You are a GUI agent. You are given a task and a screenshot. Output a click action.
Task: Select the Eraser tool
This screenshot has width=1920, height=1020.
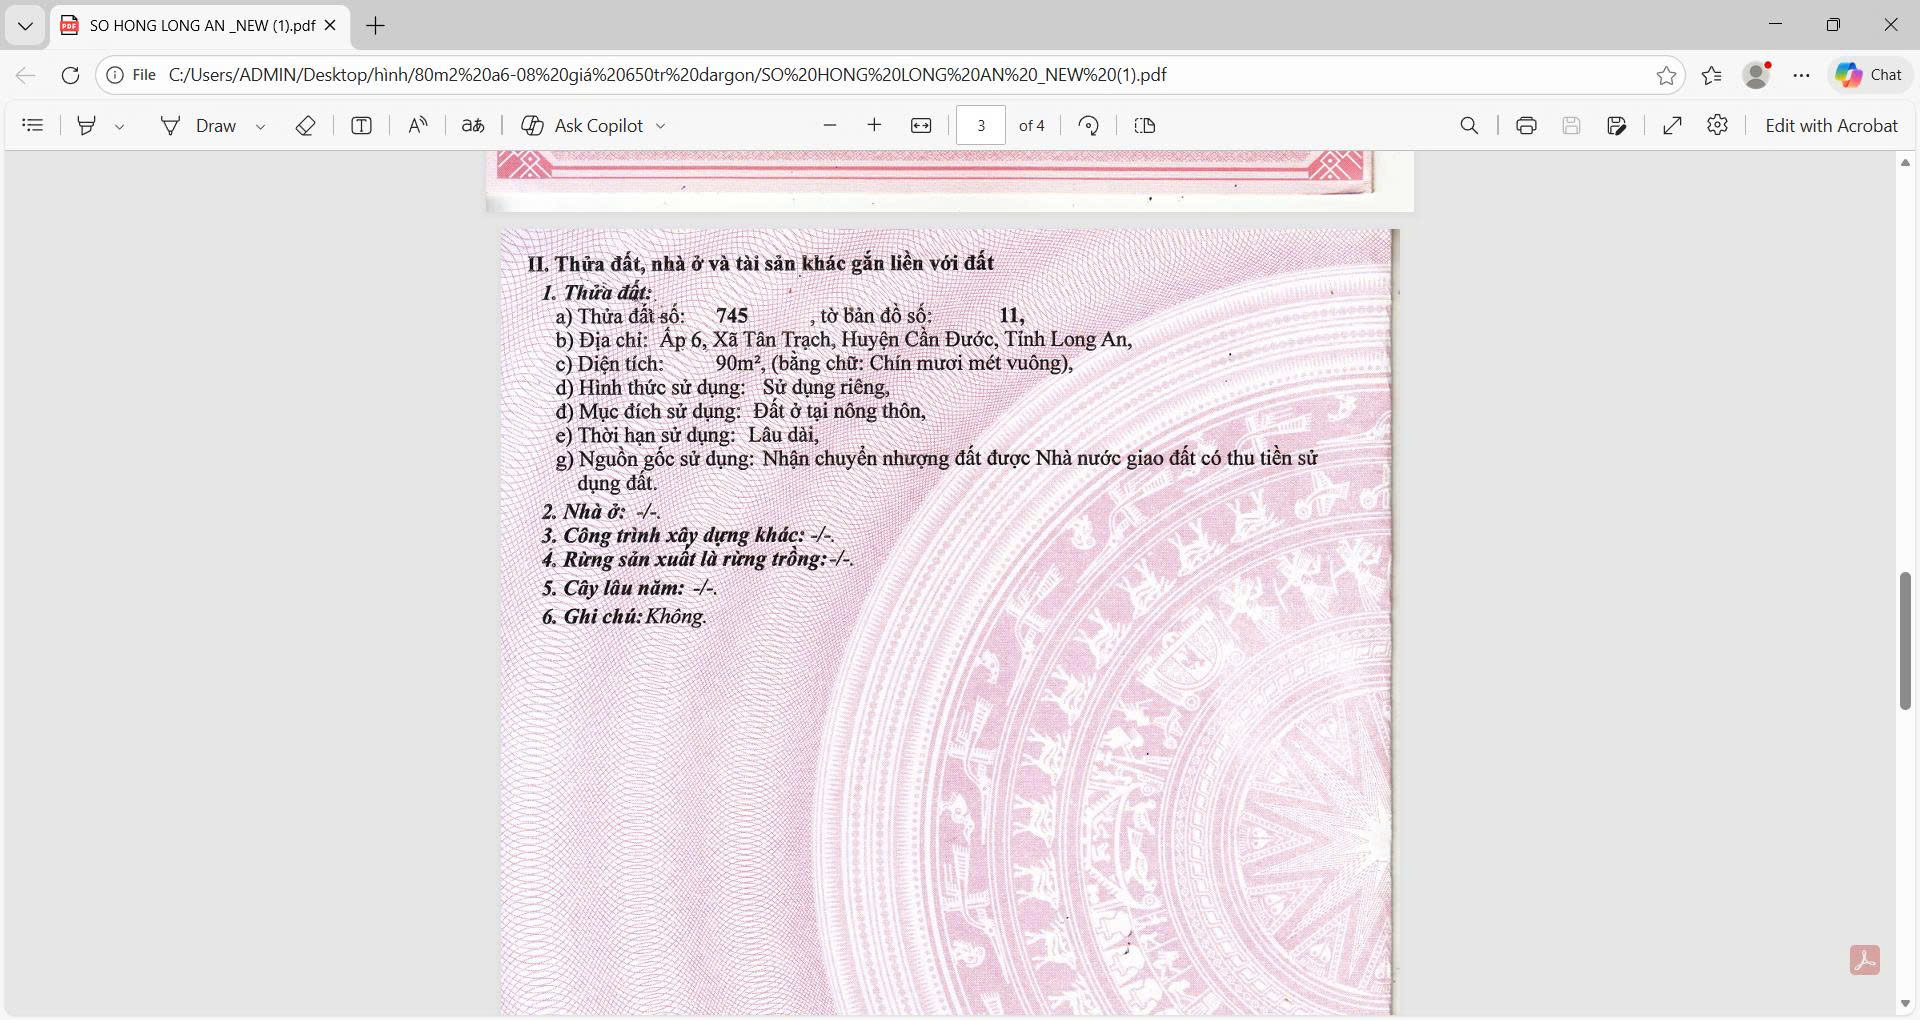click(x=306, y=125)
